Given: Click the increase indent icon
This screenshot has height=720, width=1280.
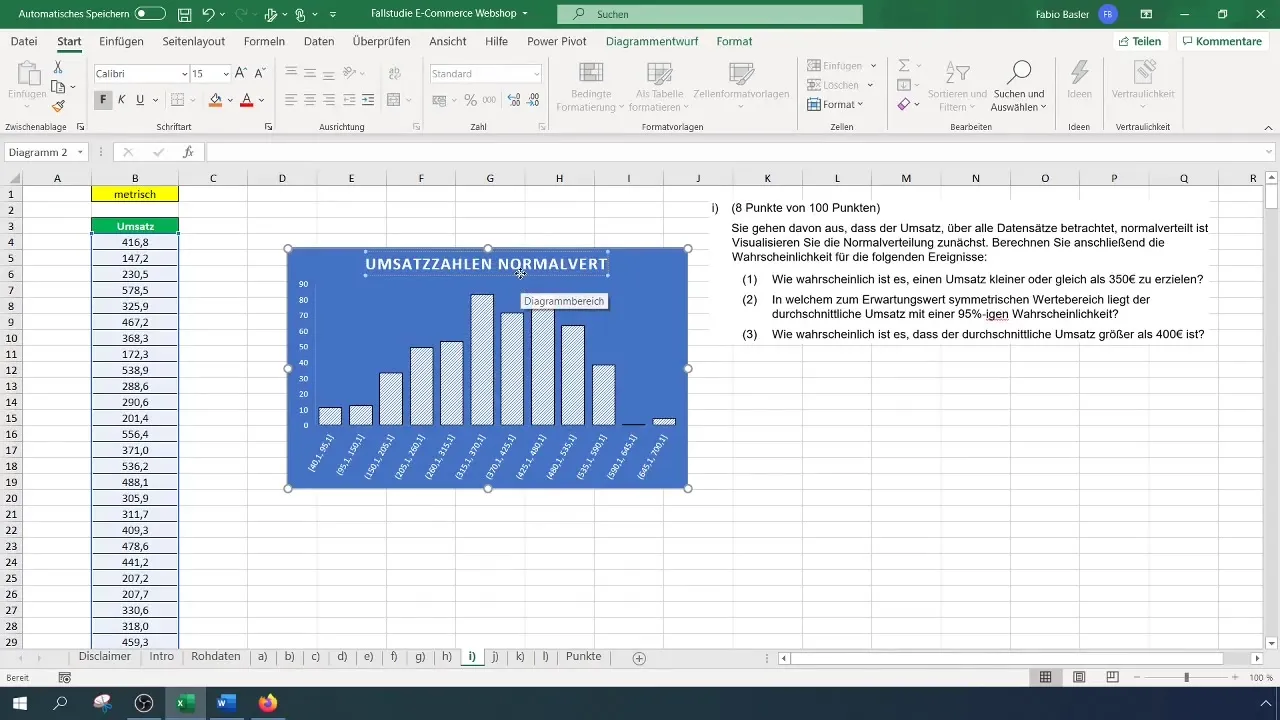Looking at the screenshot, I should pos(368,100).
